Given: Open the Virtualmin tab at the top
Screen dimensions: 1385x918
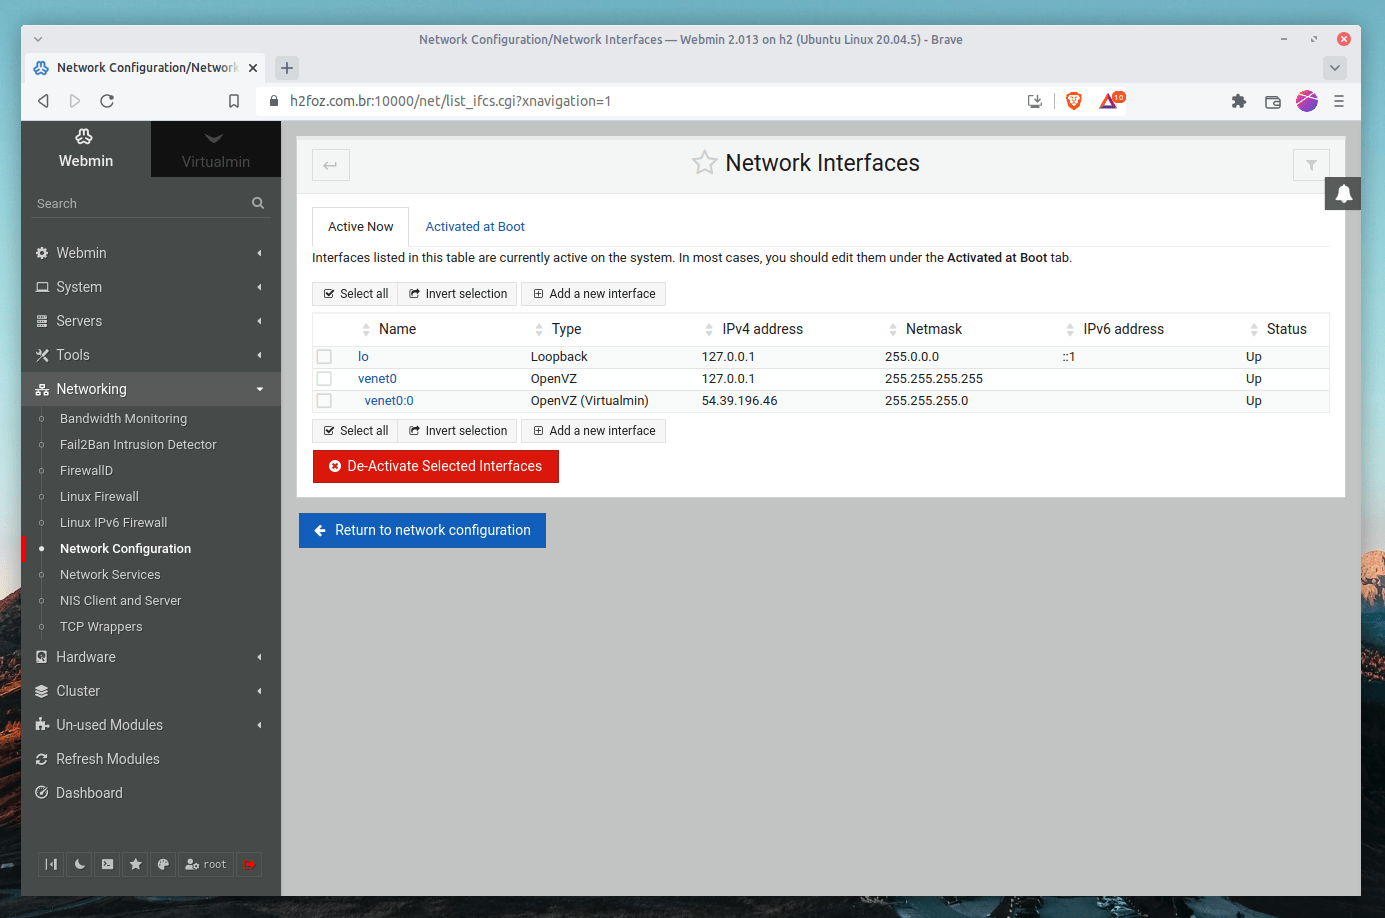Looking at the screenshot, I should 215,149.
